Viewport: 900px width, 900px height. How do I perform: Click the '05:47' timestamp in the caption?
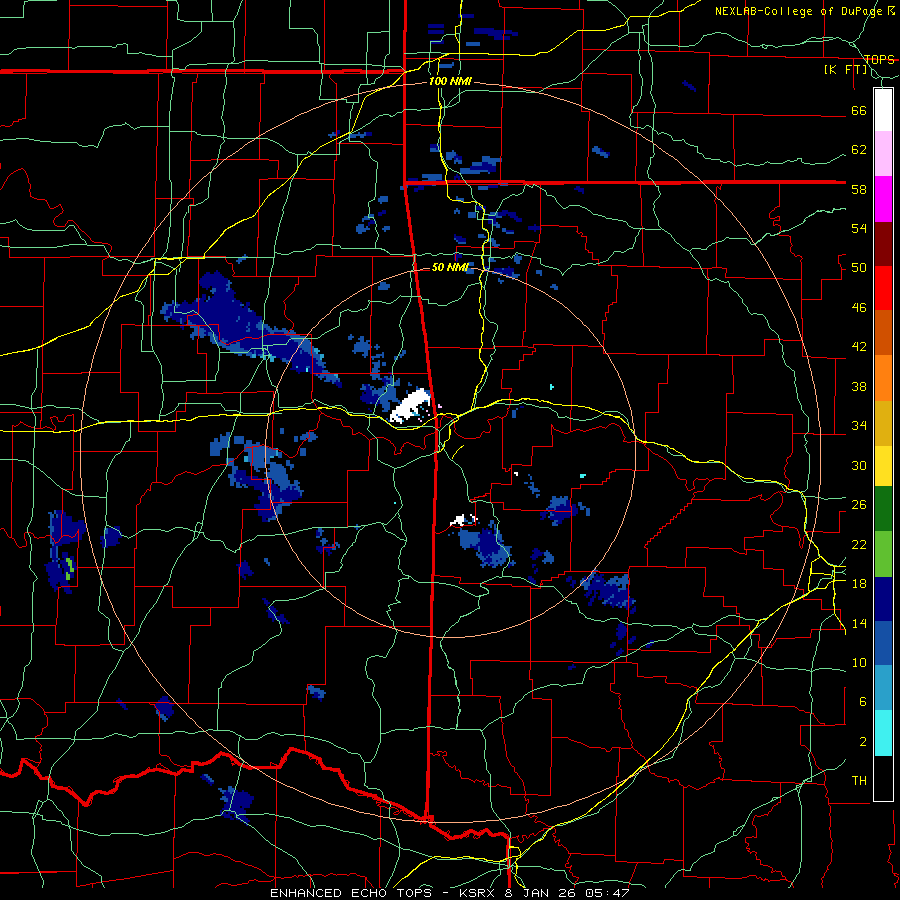[607, 893]
